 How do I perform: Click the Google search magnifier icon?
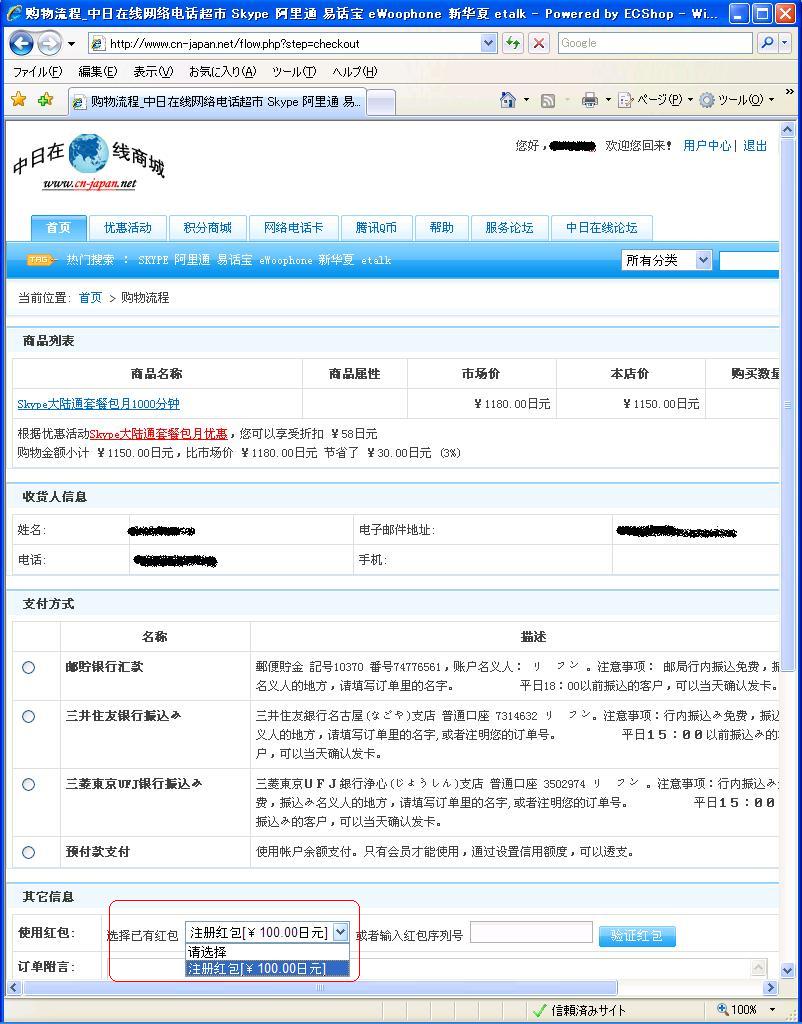pyautogui.click(x=767, y=43)
